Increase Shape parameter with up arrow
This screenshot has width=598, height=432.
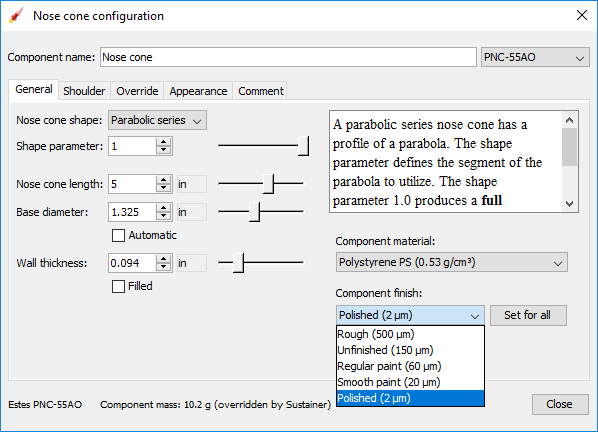tap(164, 141)
